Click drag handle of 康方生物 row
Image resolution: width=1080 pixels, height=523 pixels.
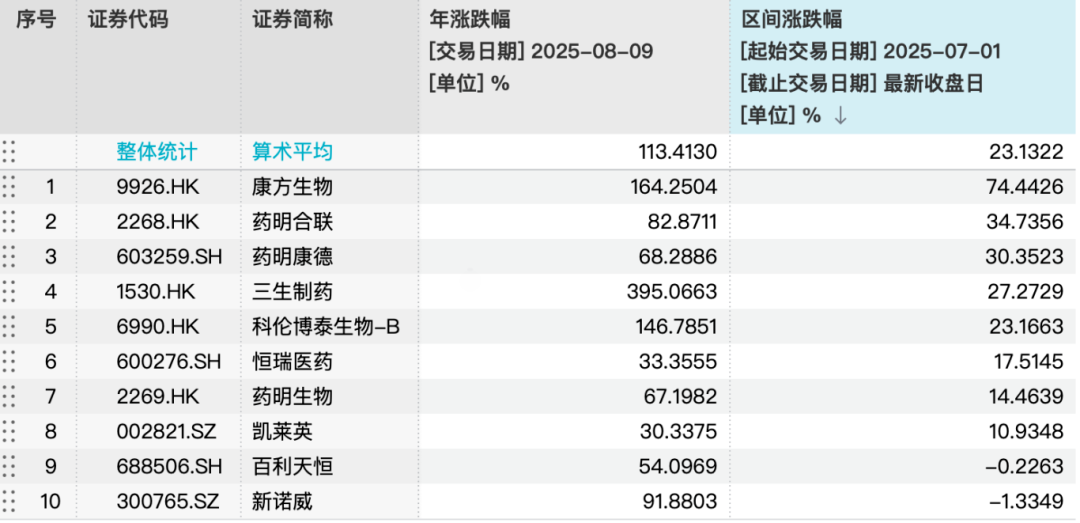(x=9, y=187)
